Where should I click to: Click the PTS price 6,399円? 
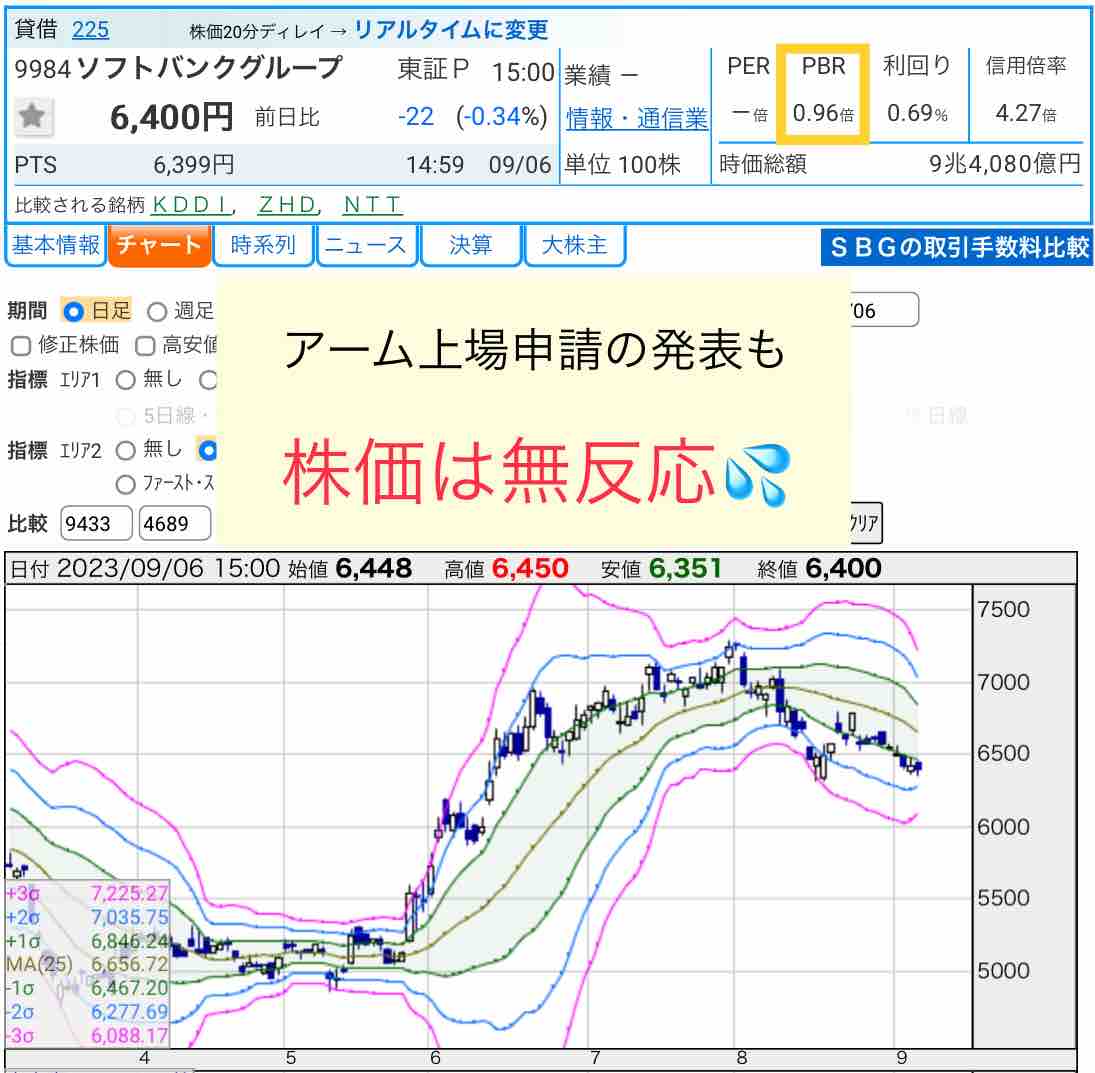click(193, 165)
